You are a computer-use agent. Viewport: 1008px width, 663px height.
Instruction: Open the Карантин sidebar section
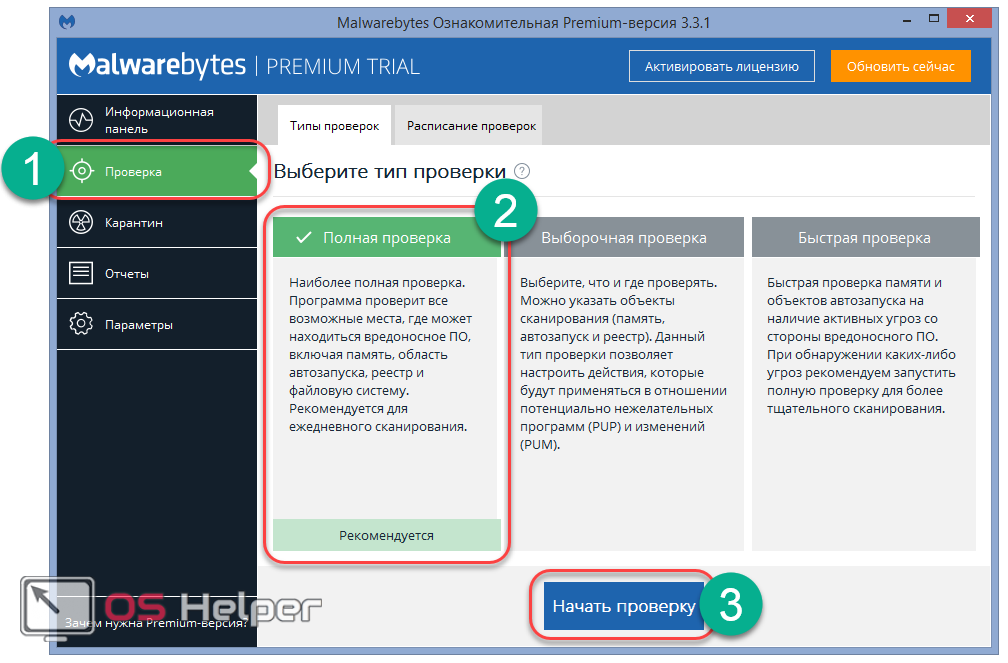coord(134,222)
